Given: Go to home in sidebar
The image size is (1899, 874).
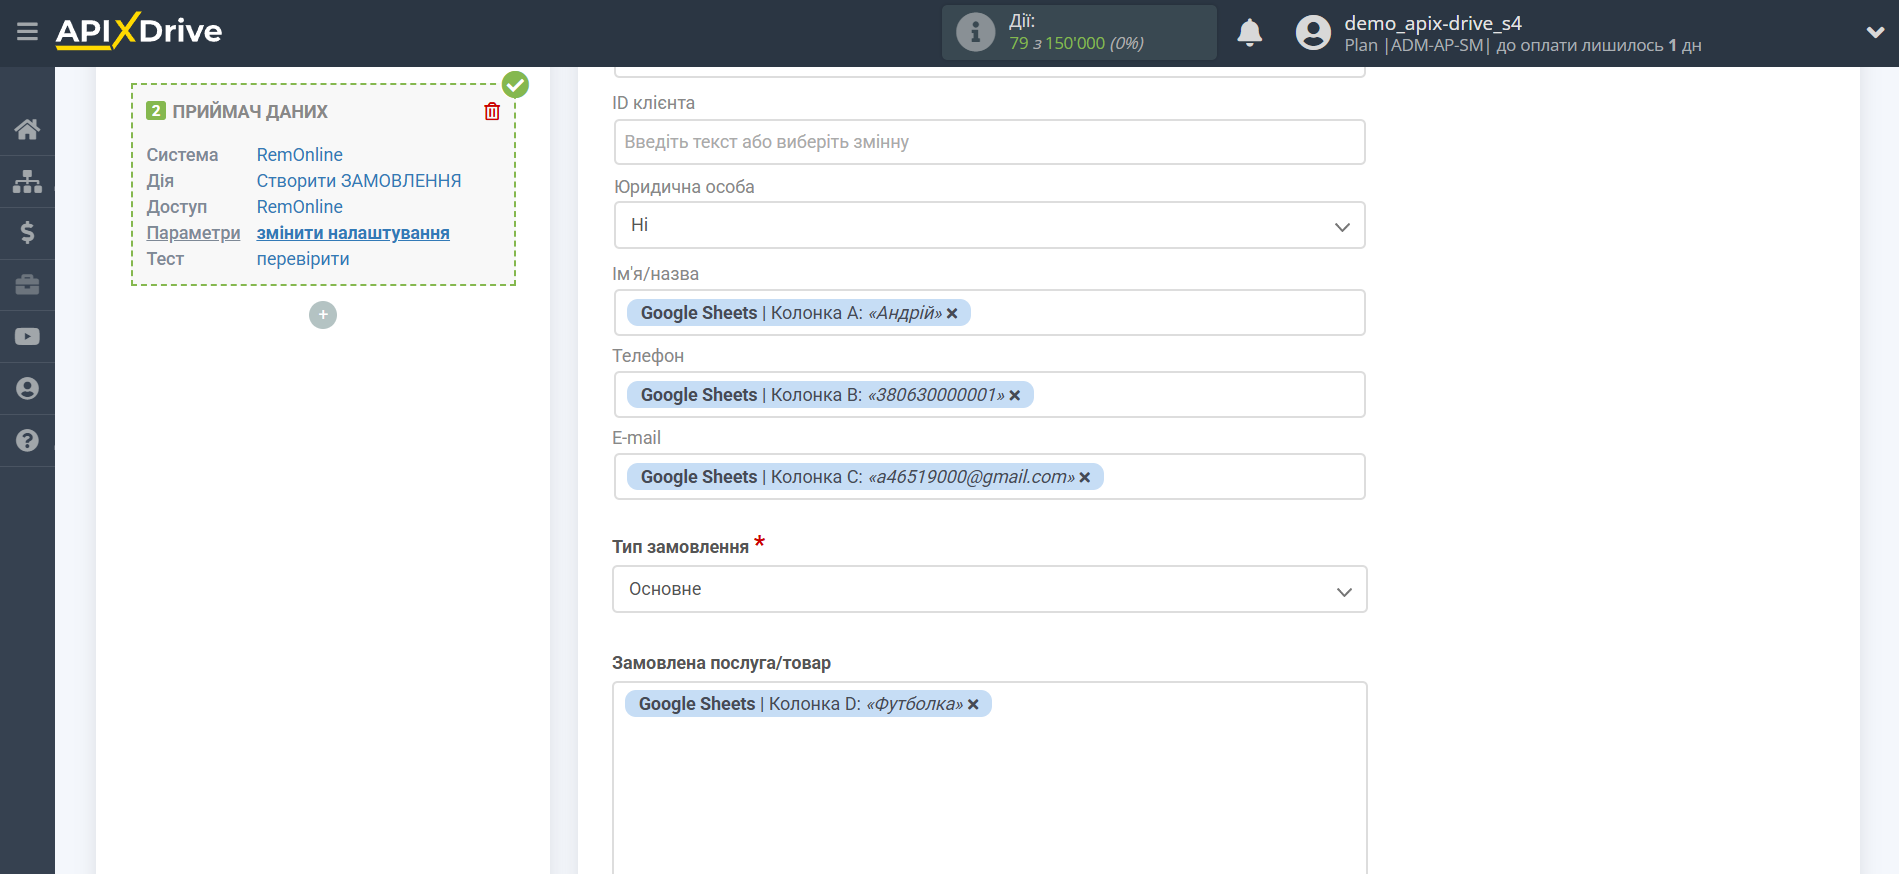Looking at the screenshot, I should click(x=27, y=129).
